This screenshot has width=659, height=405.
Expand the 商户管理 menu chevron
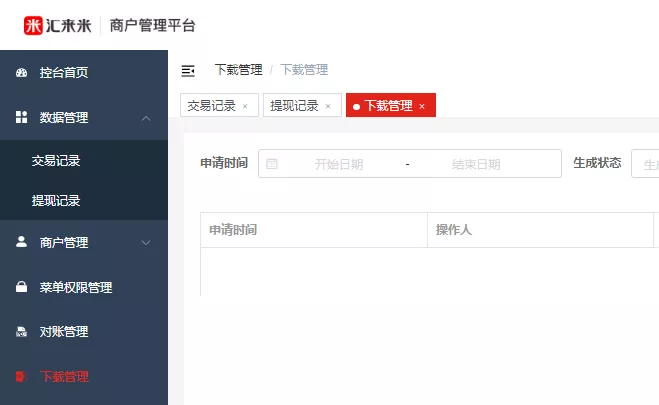pos(146,242)
